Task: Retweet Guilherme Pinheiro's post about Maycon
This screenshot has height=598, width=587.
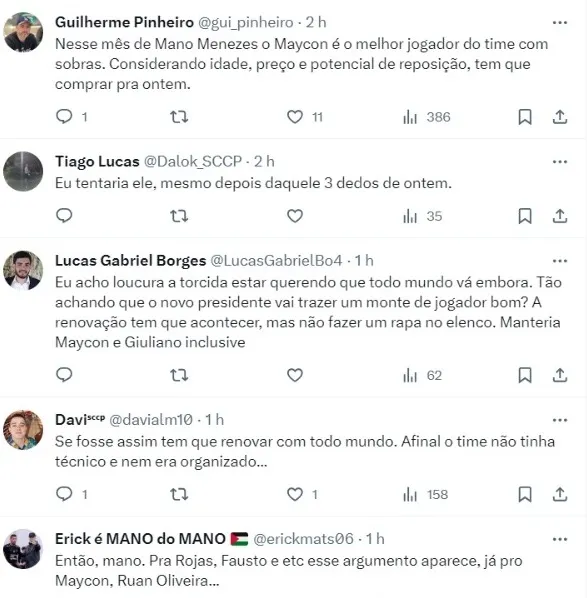Action: (179, 116)
